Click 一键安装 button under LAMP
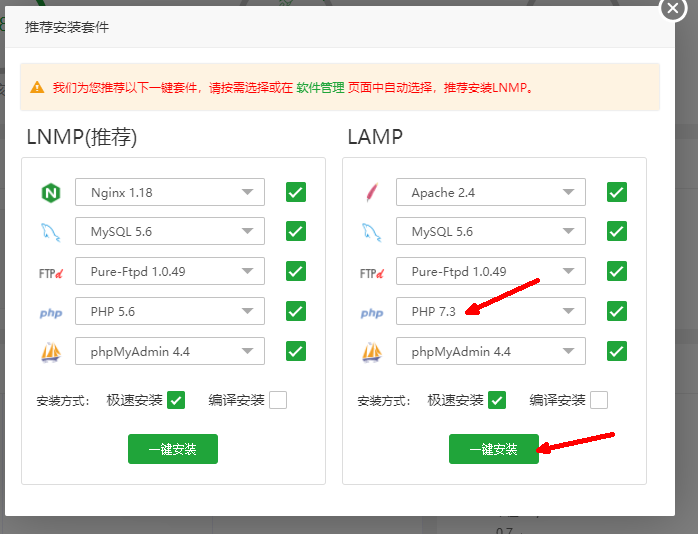 tap(494, 450)
